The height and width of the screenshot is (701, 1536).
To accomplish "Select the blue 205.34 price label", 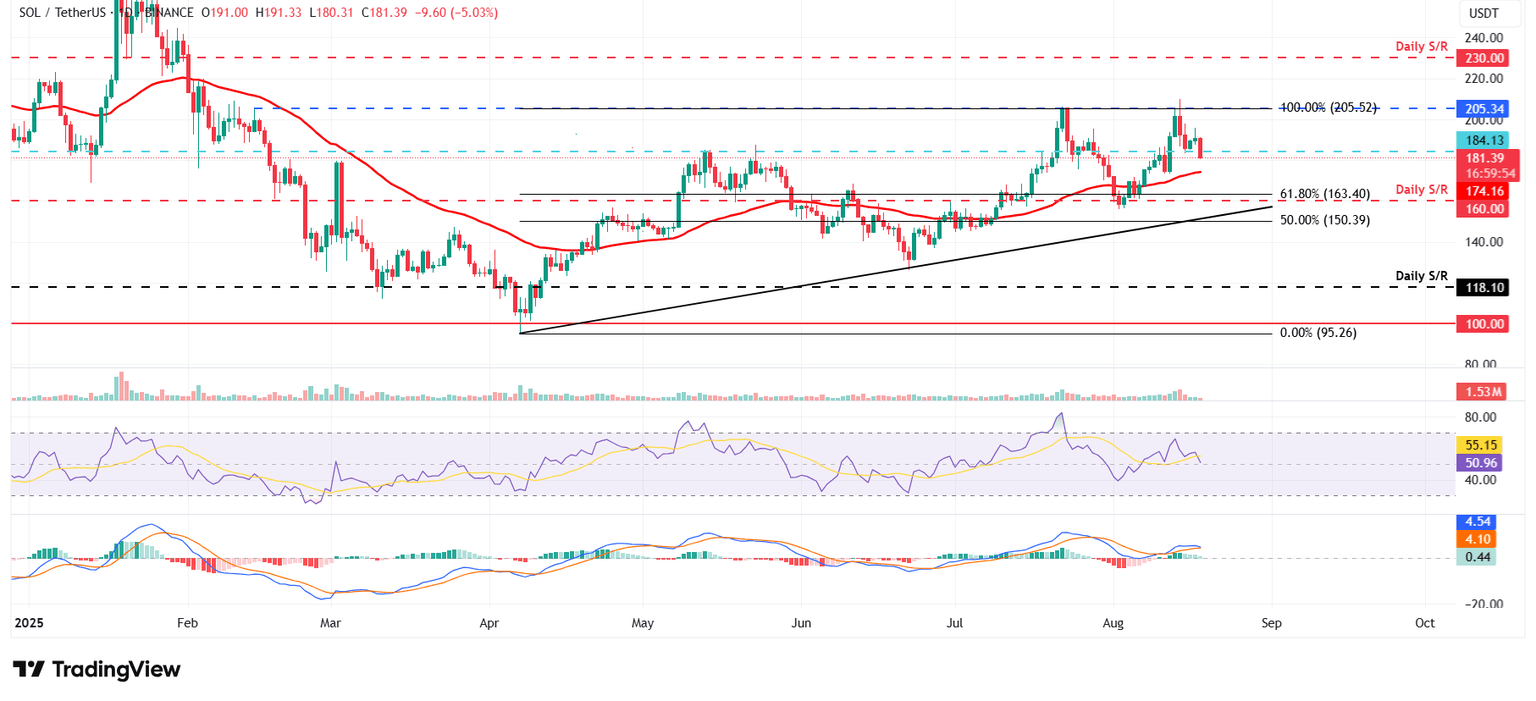I will (1483, 108).
